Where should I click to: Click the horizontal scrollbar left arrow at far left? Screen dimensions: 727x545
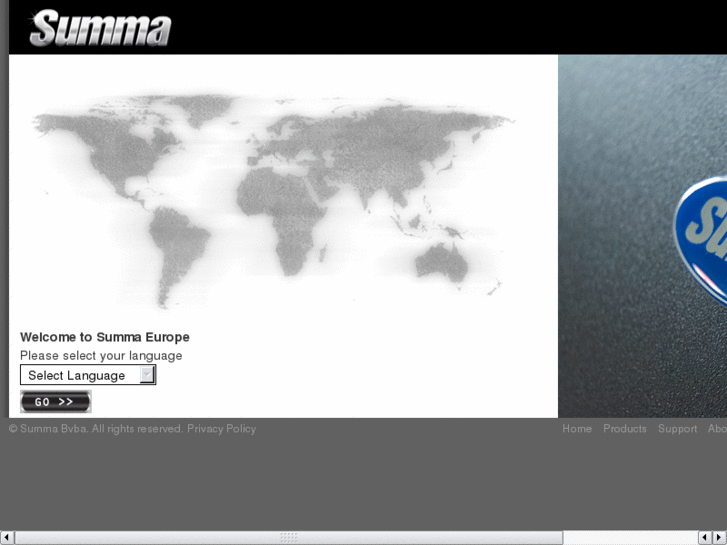pos(6,538)
